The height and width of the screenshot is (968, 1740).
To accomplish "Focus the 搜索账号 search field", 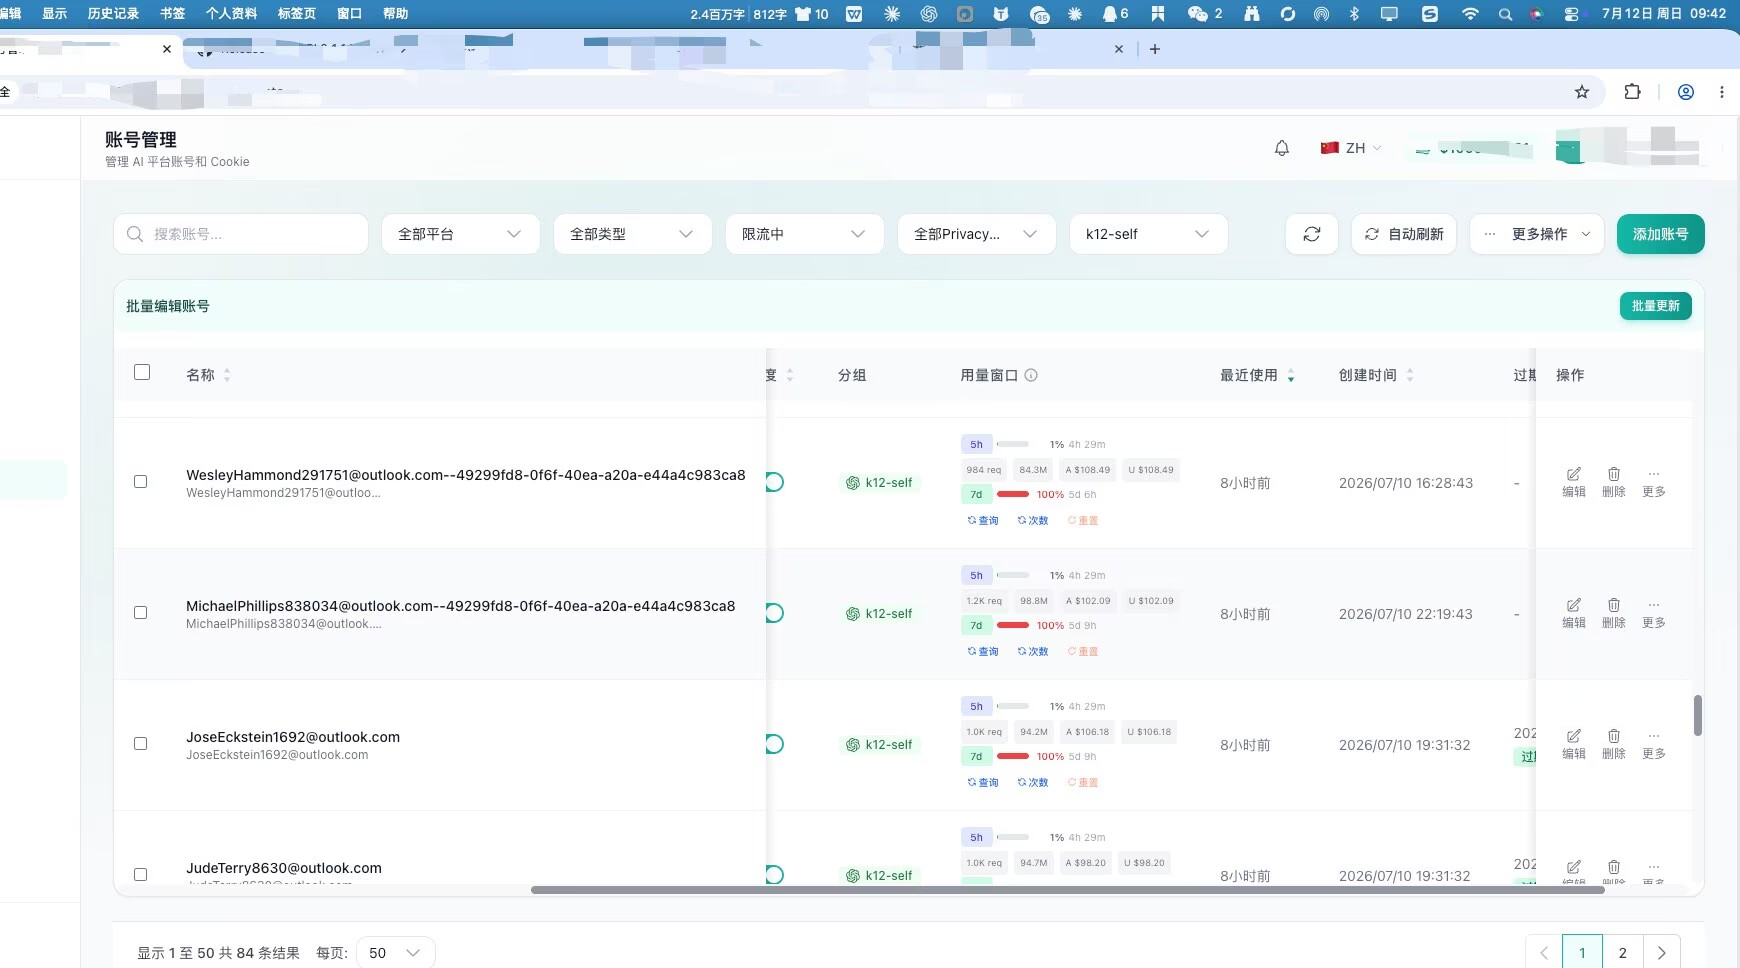I will [241, 234].
